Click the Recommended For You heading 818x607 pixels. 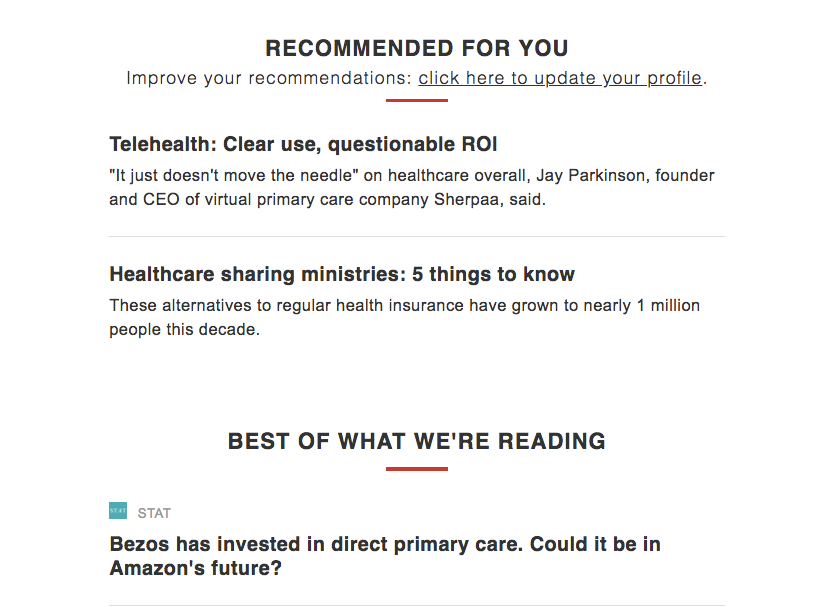click(x=417, y=49)
